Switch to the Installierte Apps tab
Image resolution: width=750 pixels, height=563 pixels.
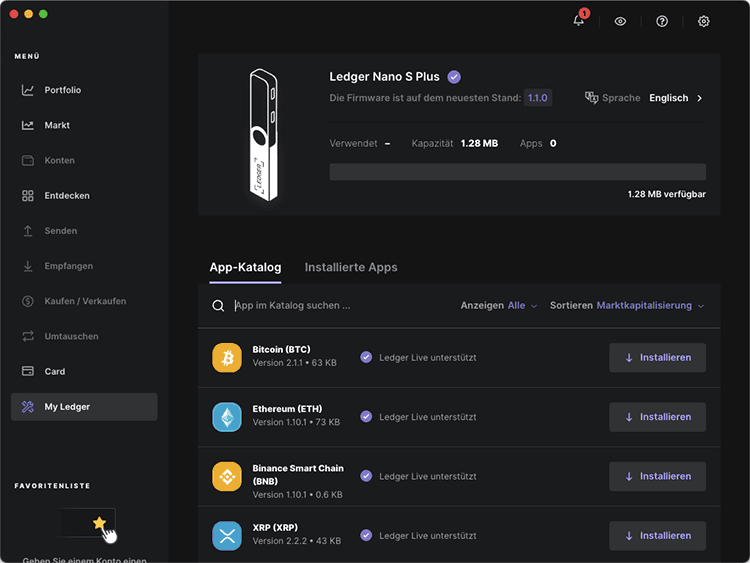351,267
